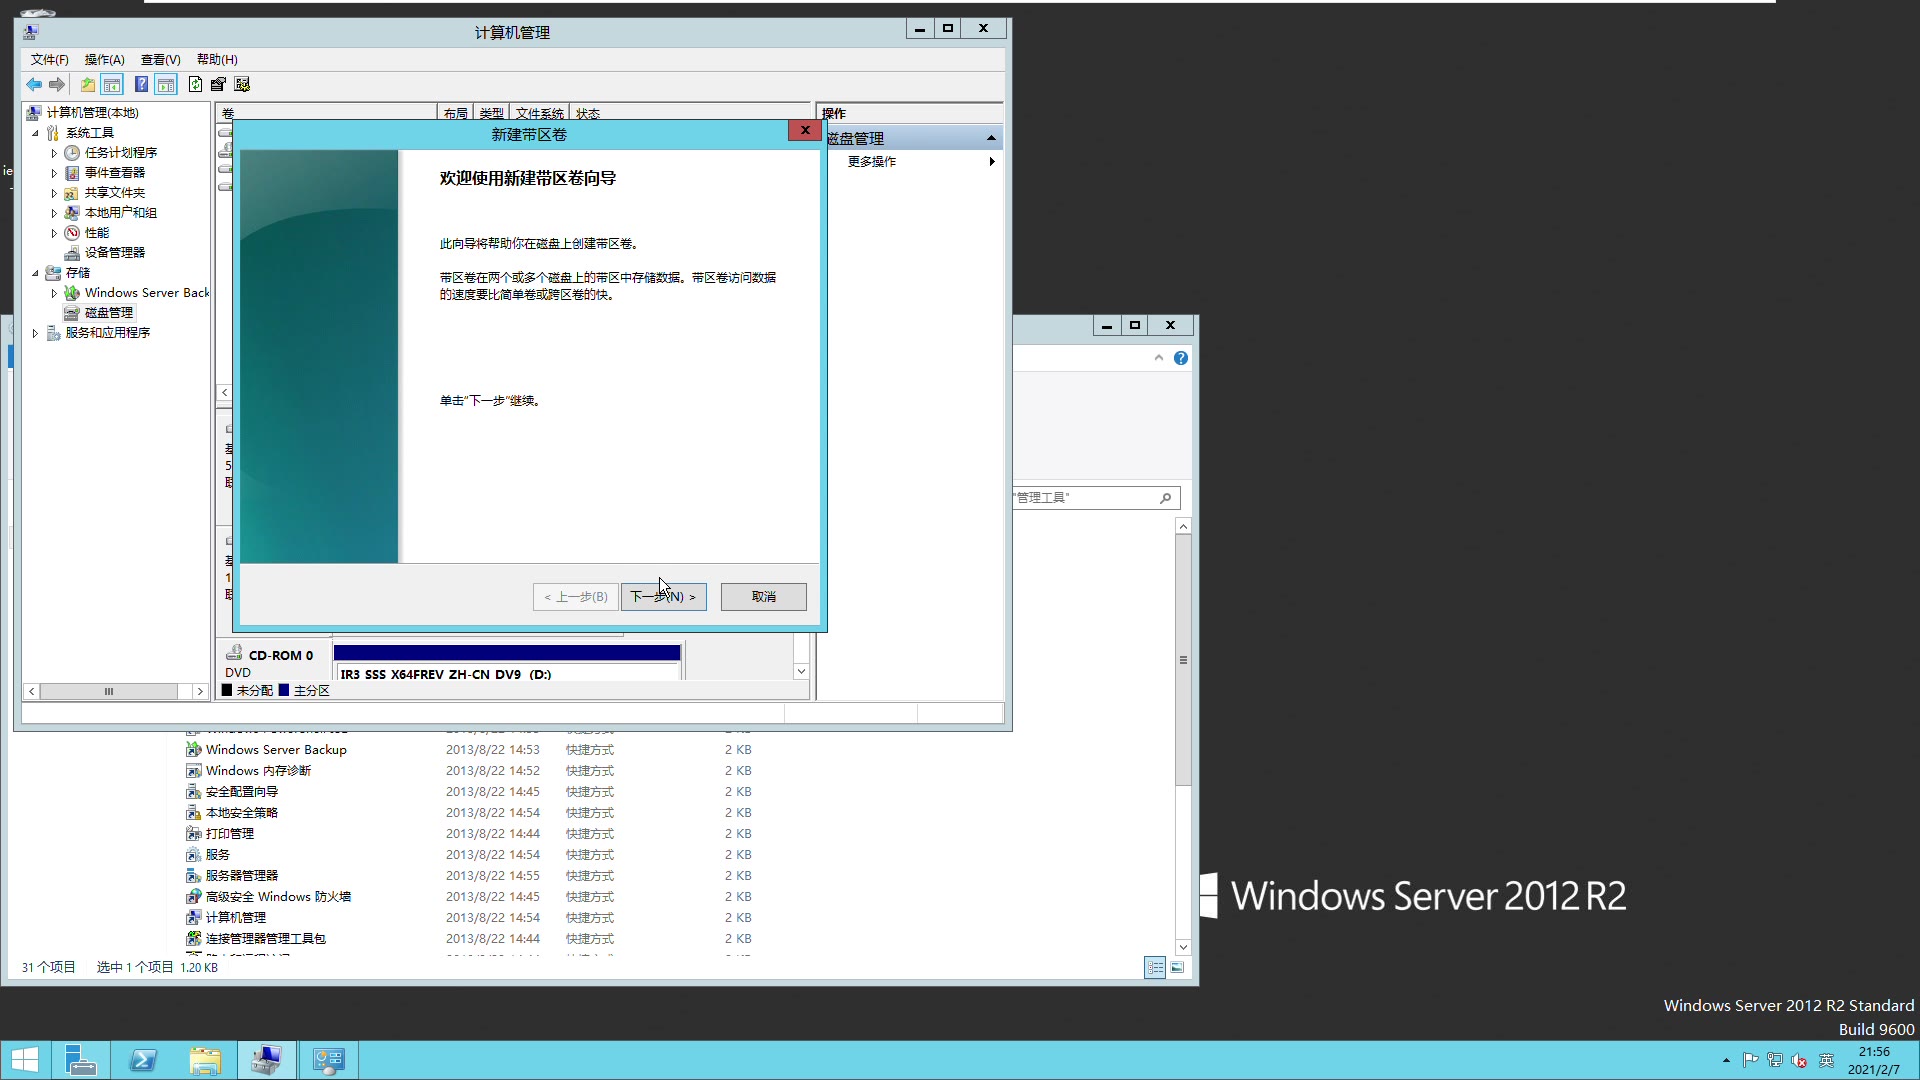The height and width of the screenshot is (1080, 1920).
Task: Open the 查看(V) menu
Action: (160, 60)
